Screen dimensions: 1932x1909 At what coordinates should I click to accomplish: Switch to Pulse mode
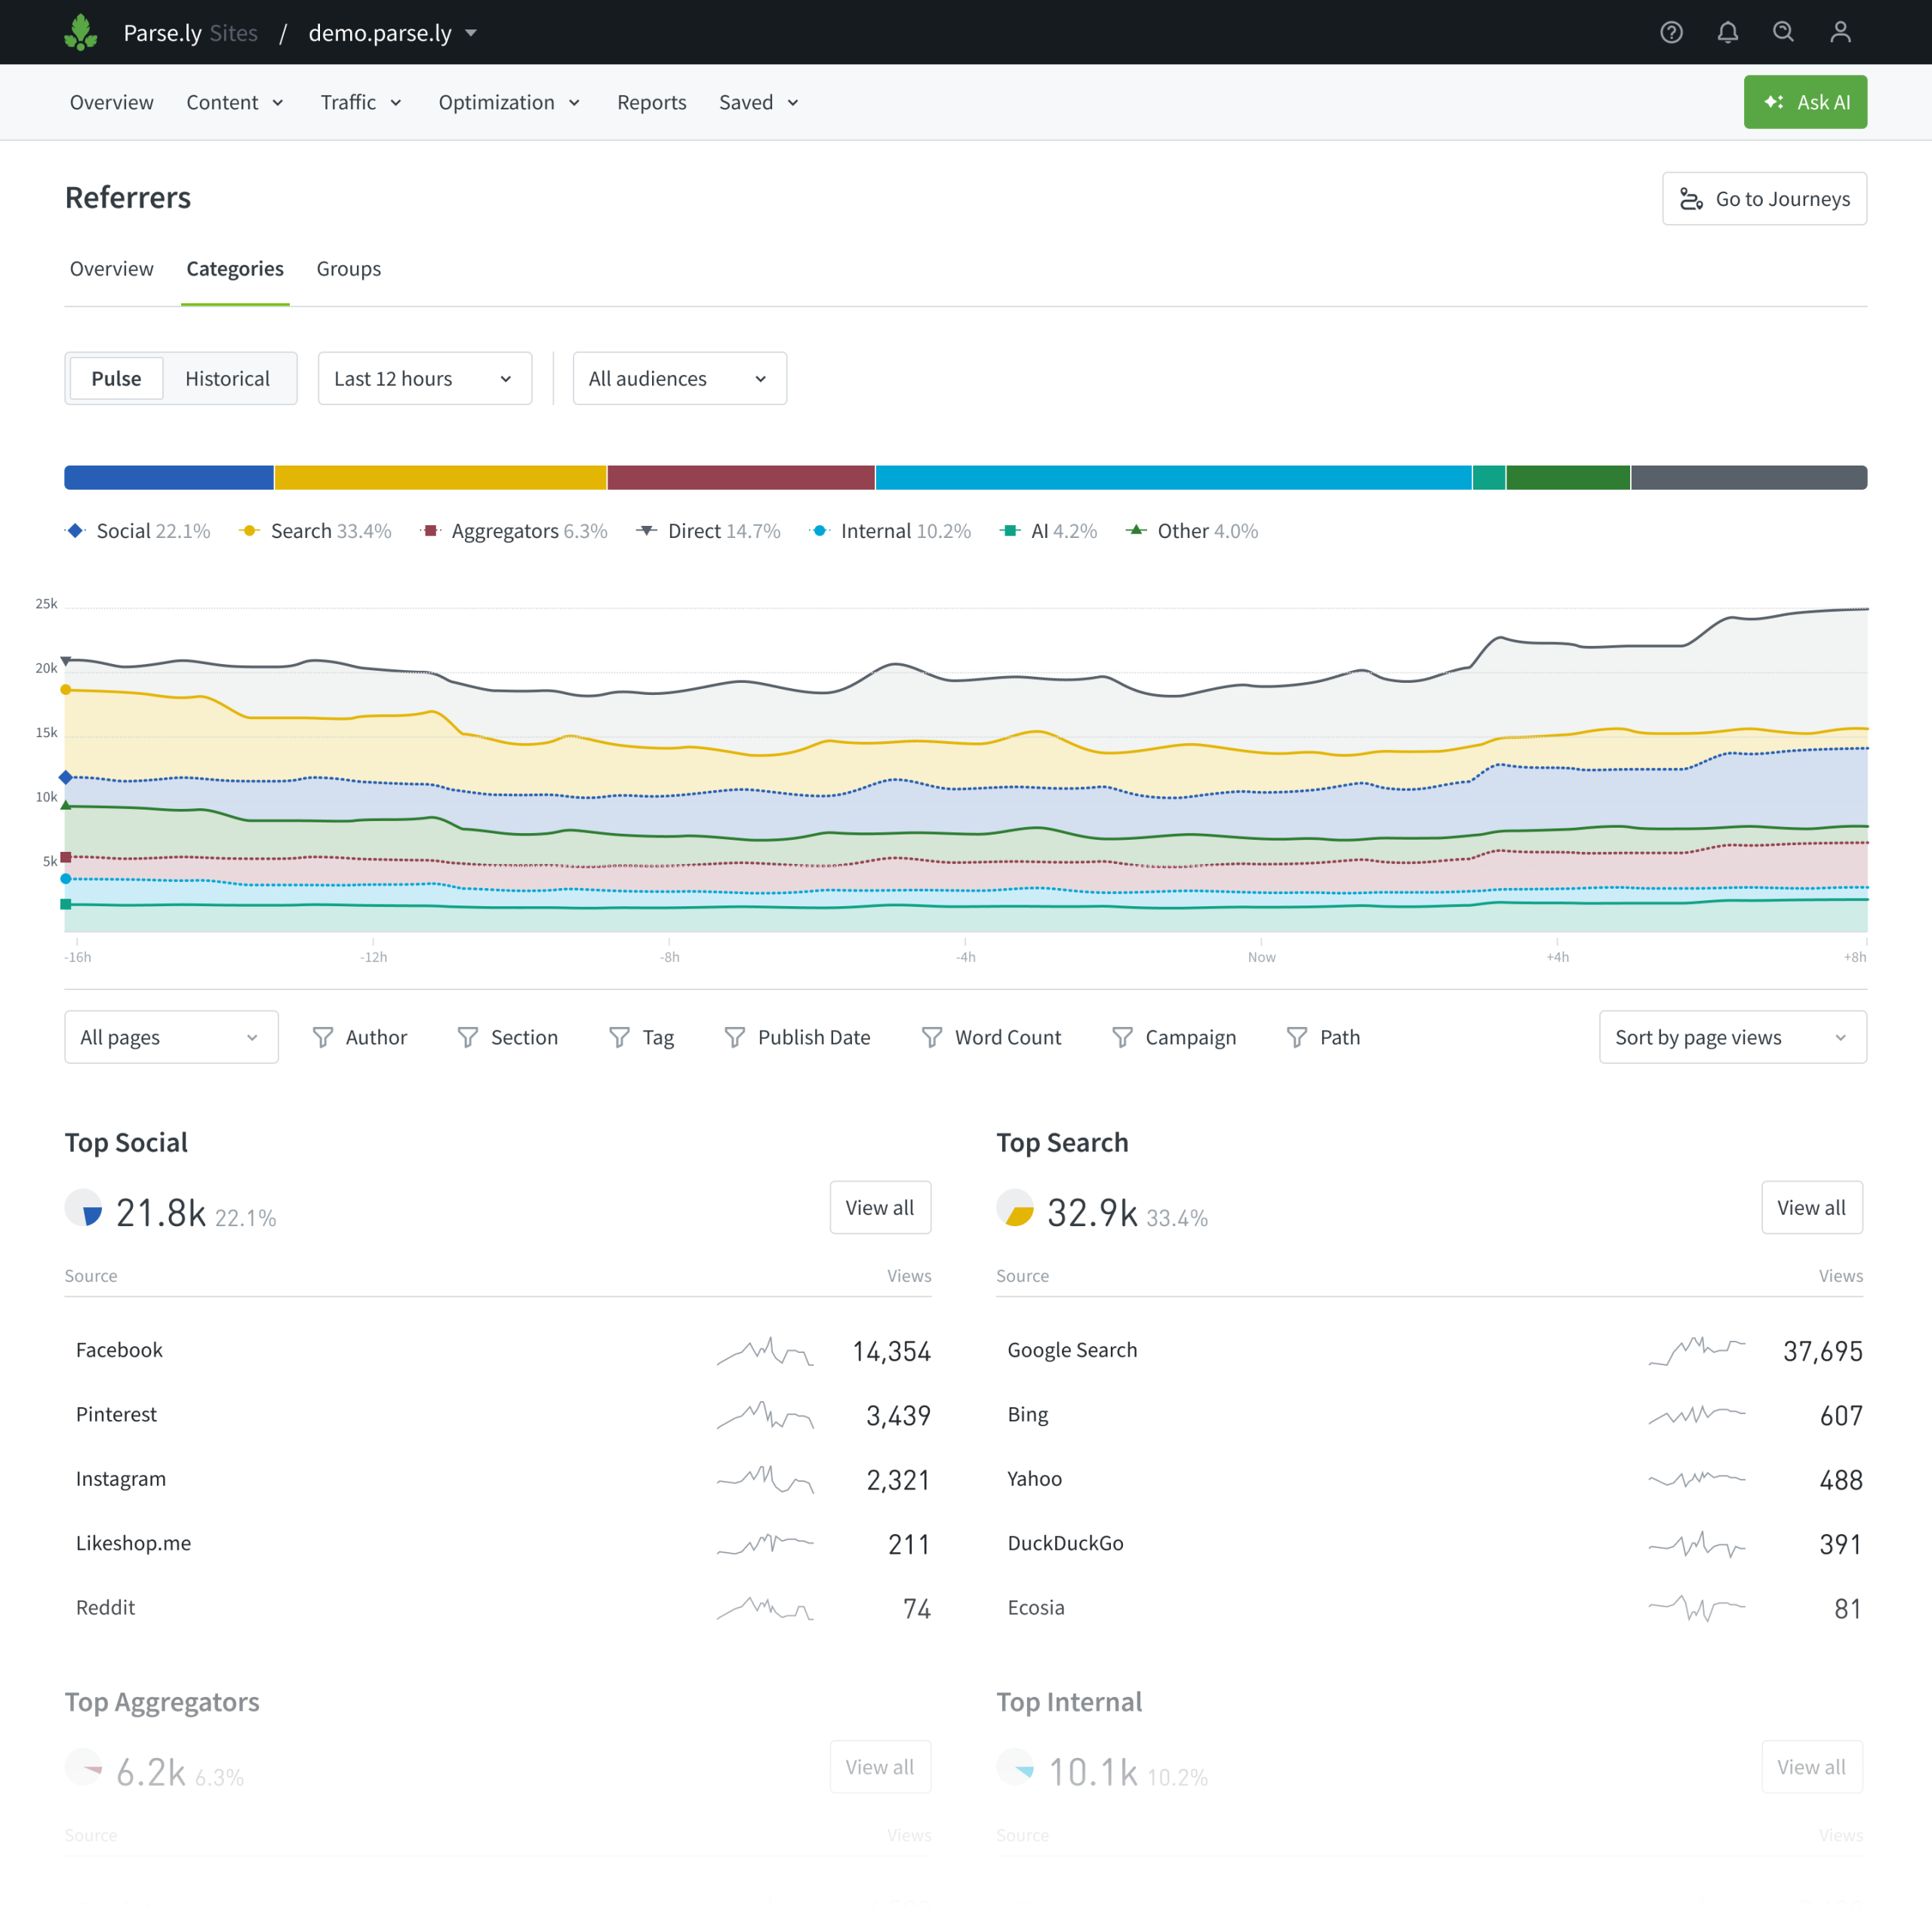[x=116, y=378]
